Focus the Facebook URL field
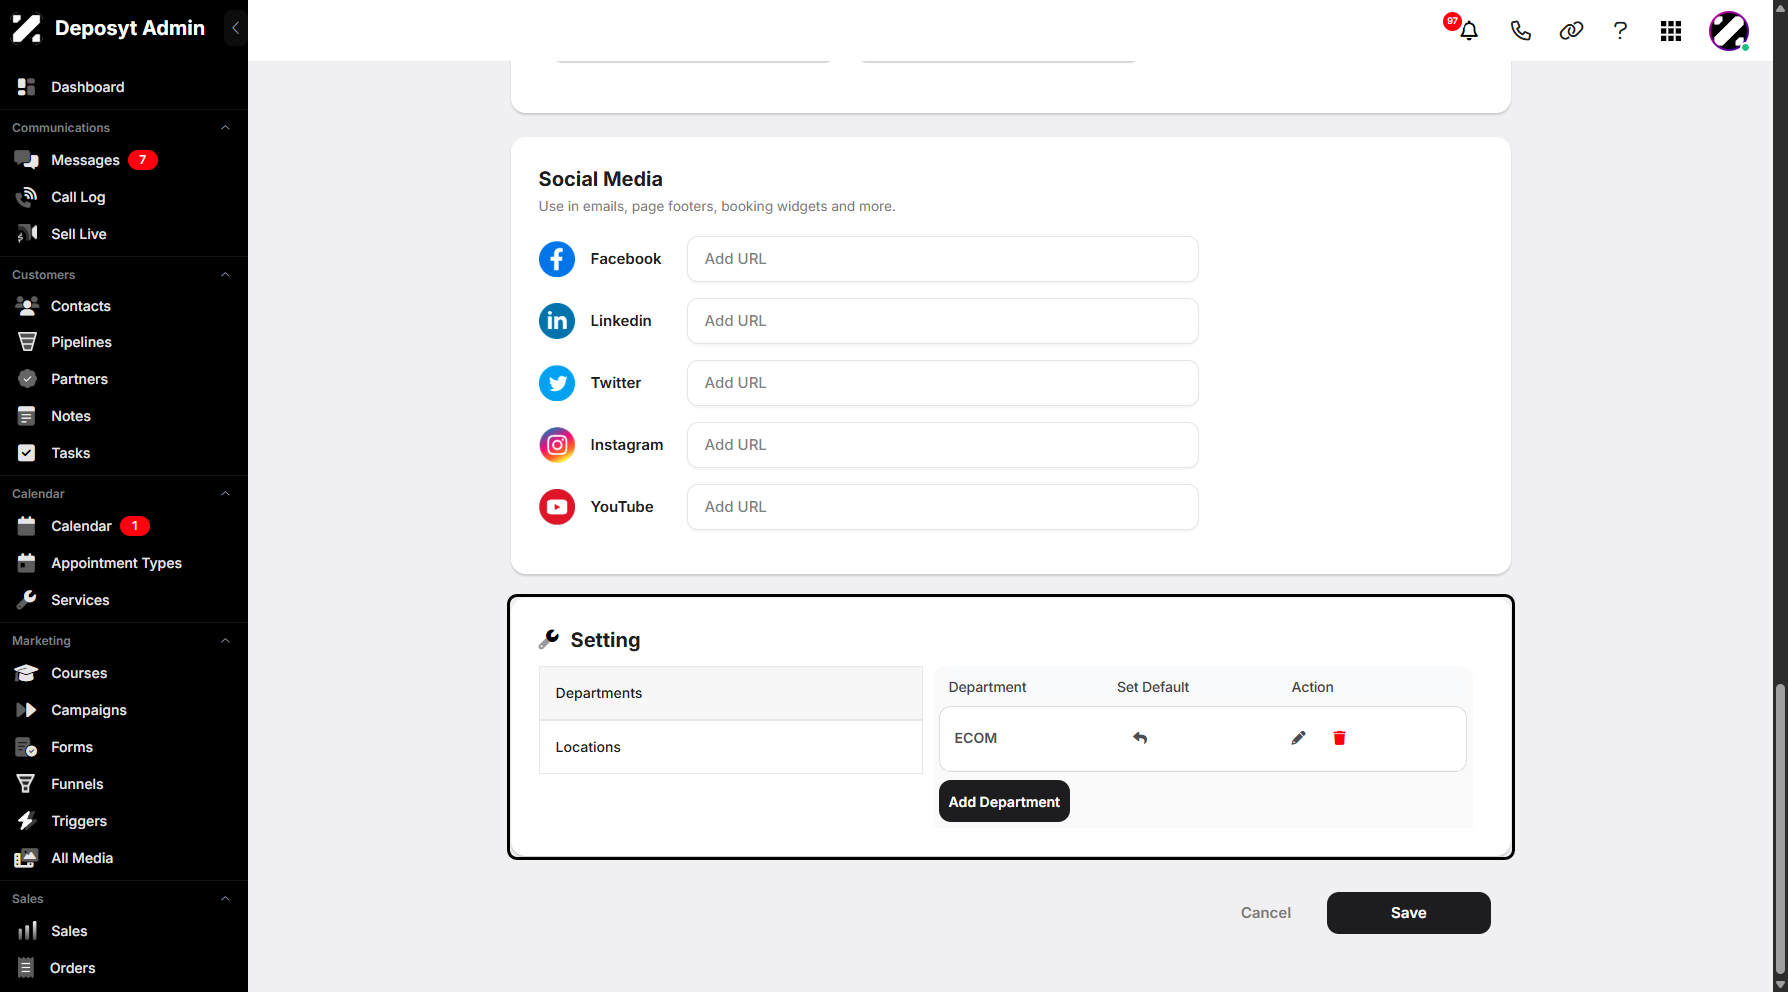 [x=942, y=259]
